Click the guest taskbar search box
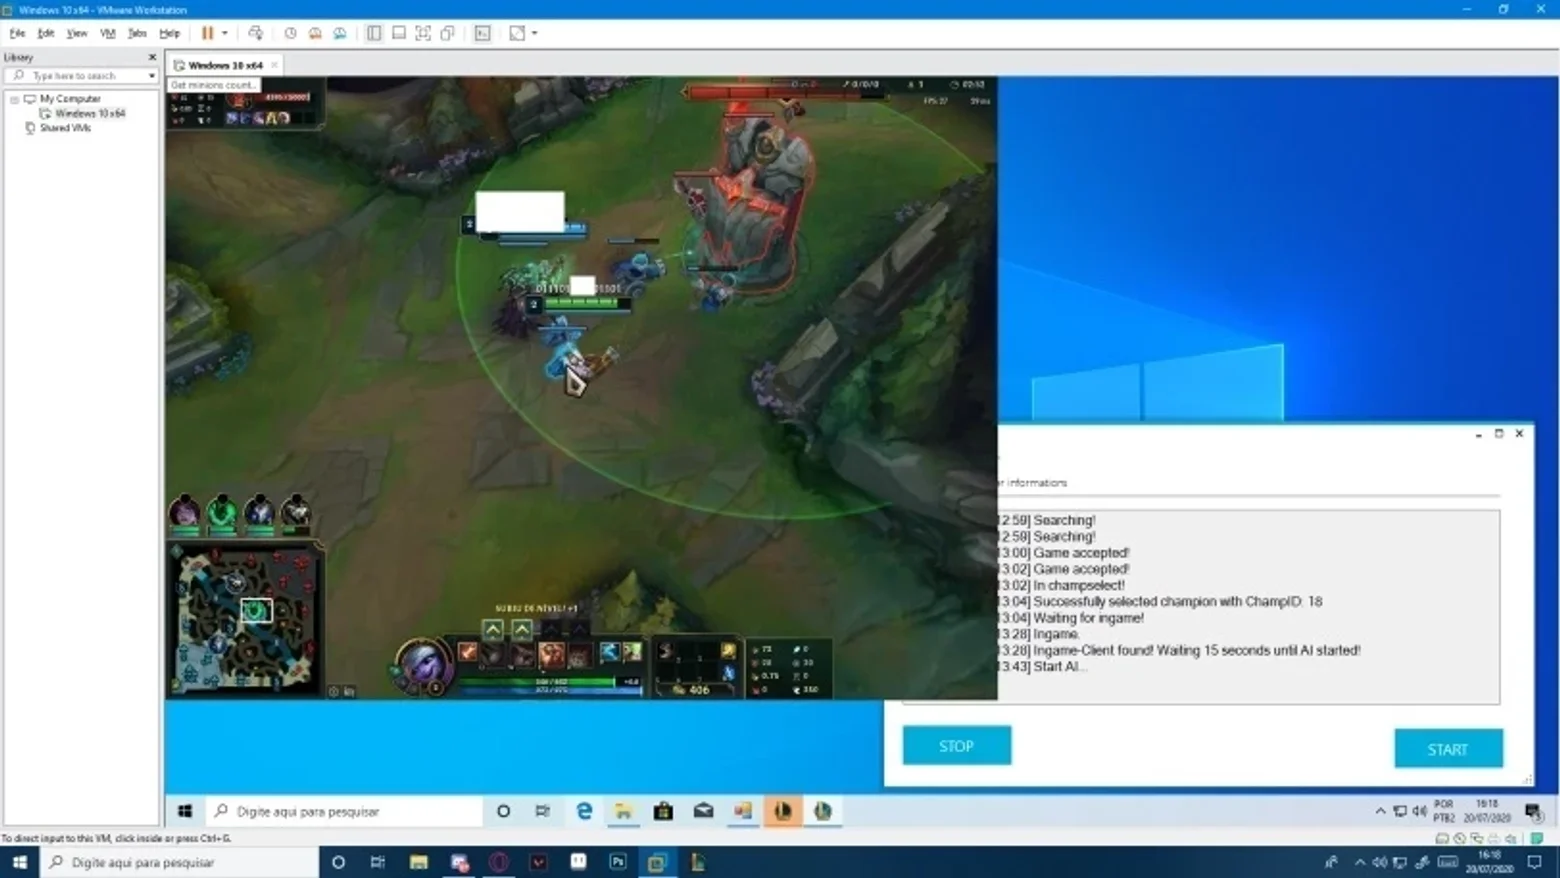The width and height of the screenshot is (1560, 878). [x=344, y=811]
